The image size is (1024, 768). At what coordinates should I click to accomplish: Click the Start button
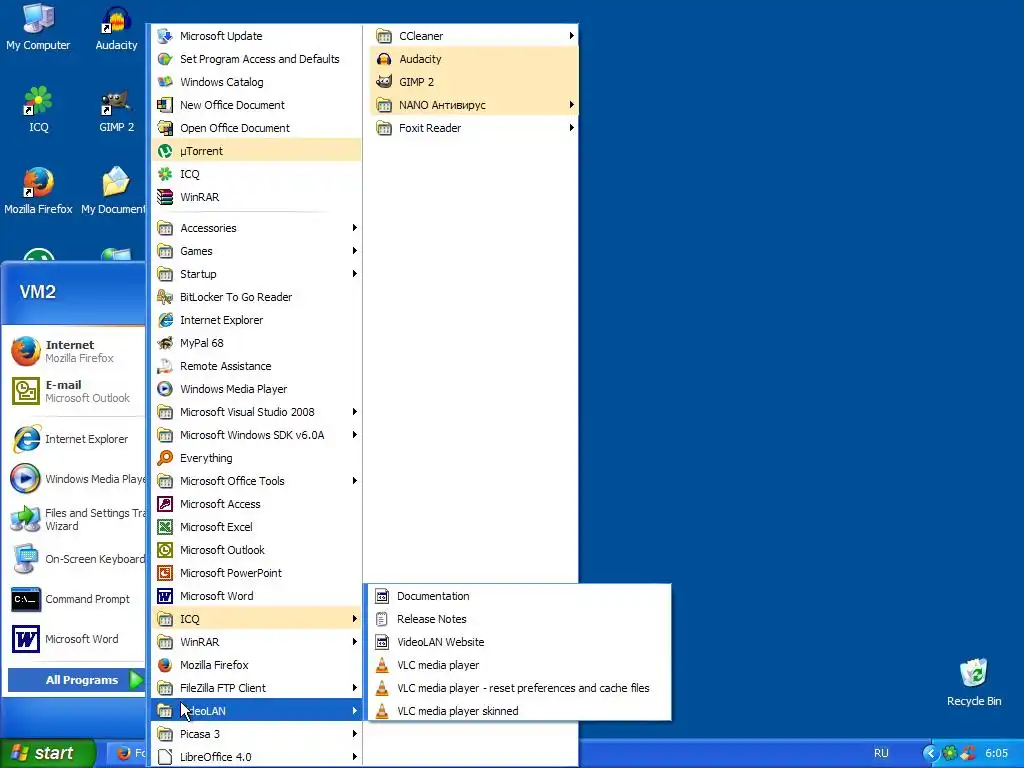coord(47,753)
